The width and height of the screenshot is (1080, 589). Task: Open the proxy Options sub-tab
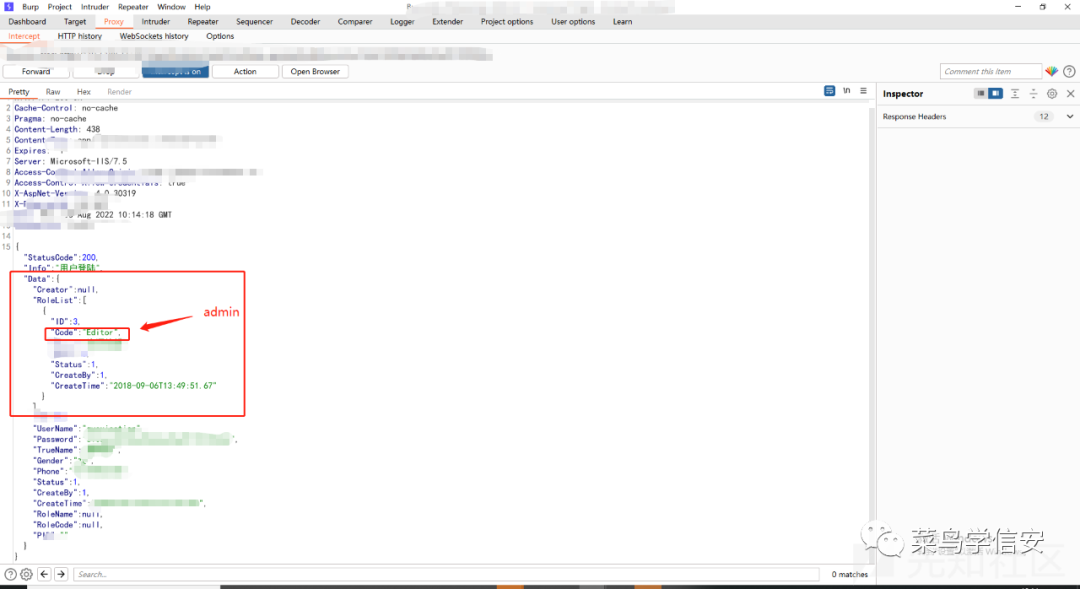pos(220,36)
